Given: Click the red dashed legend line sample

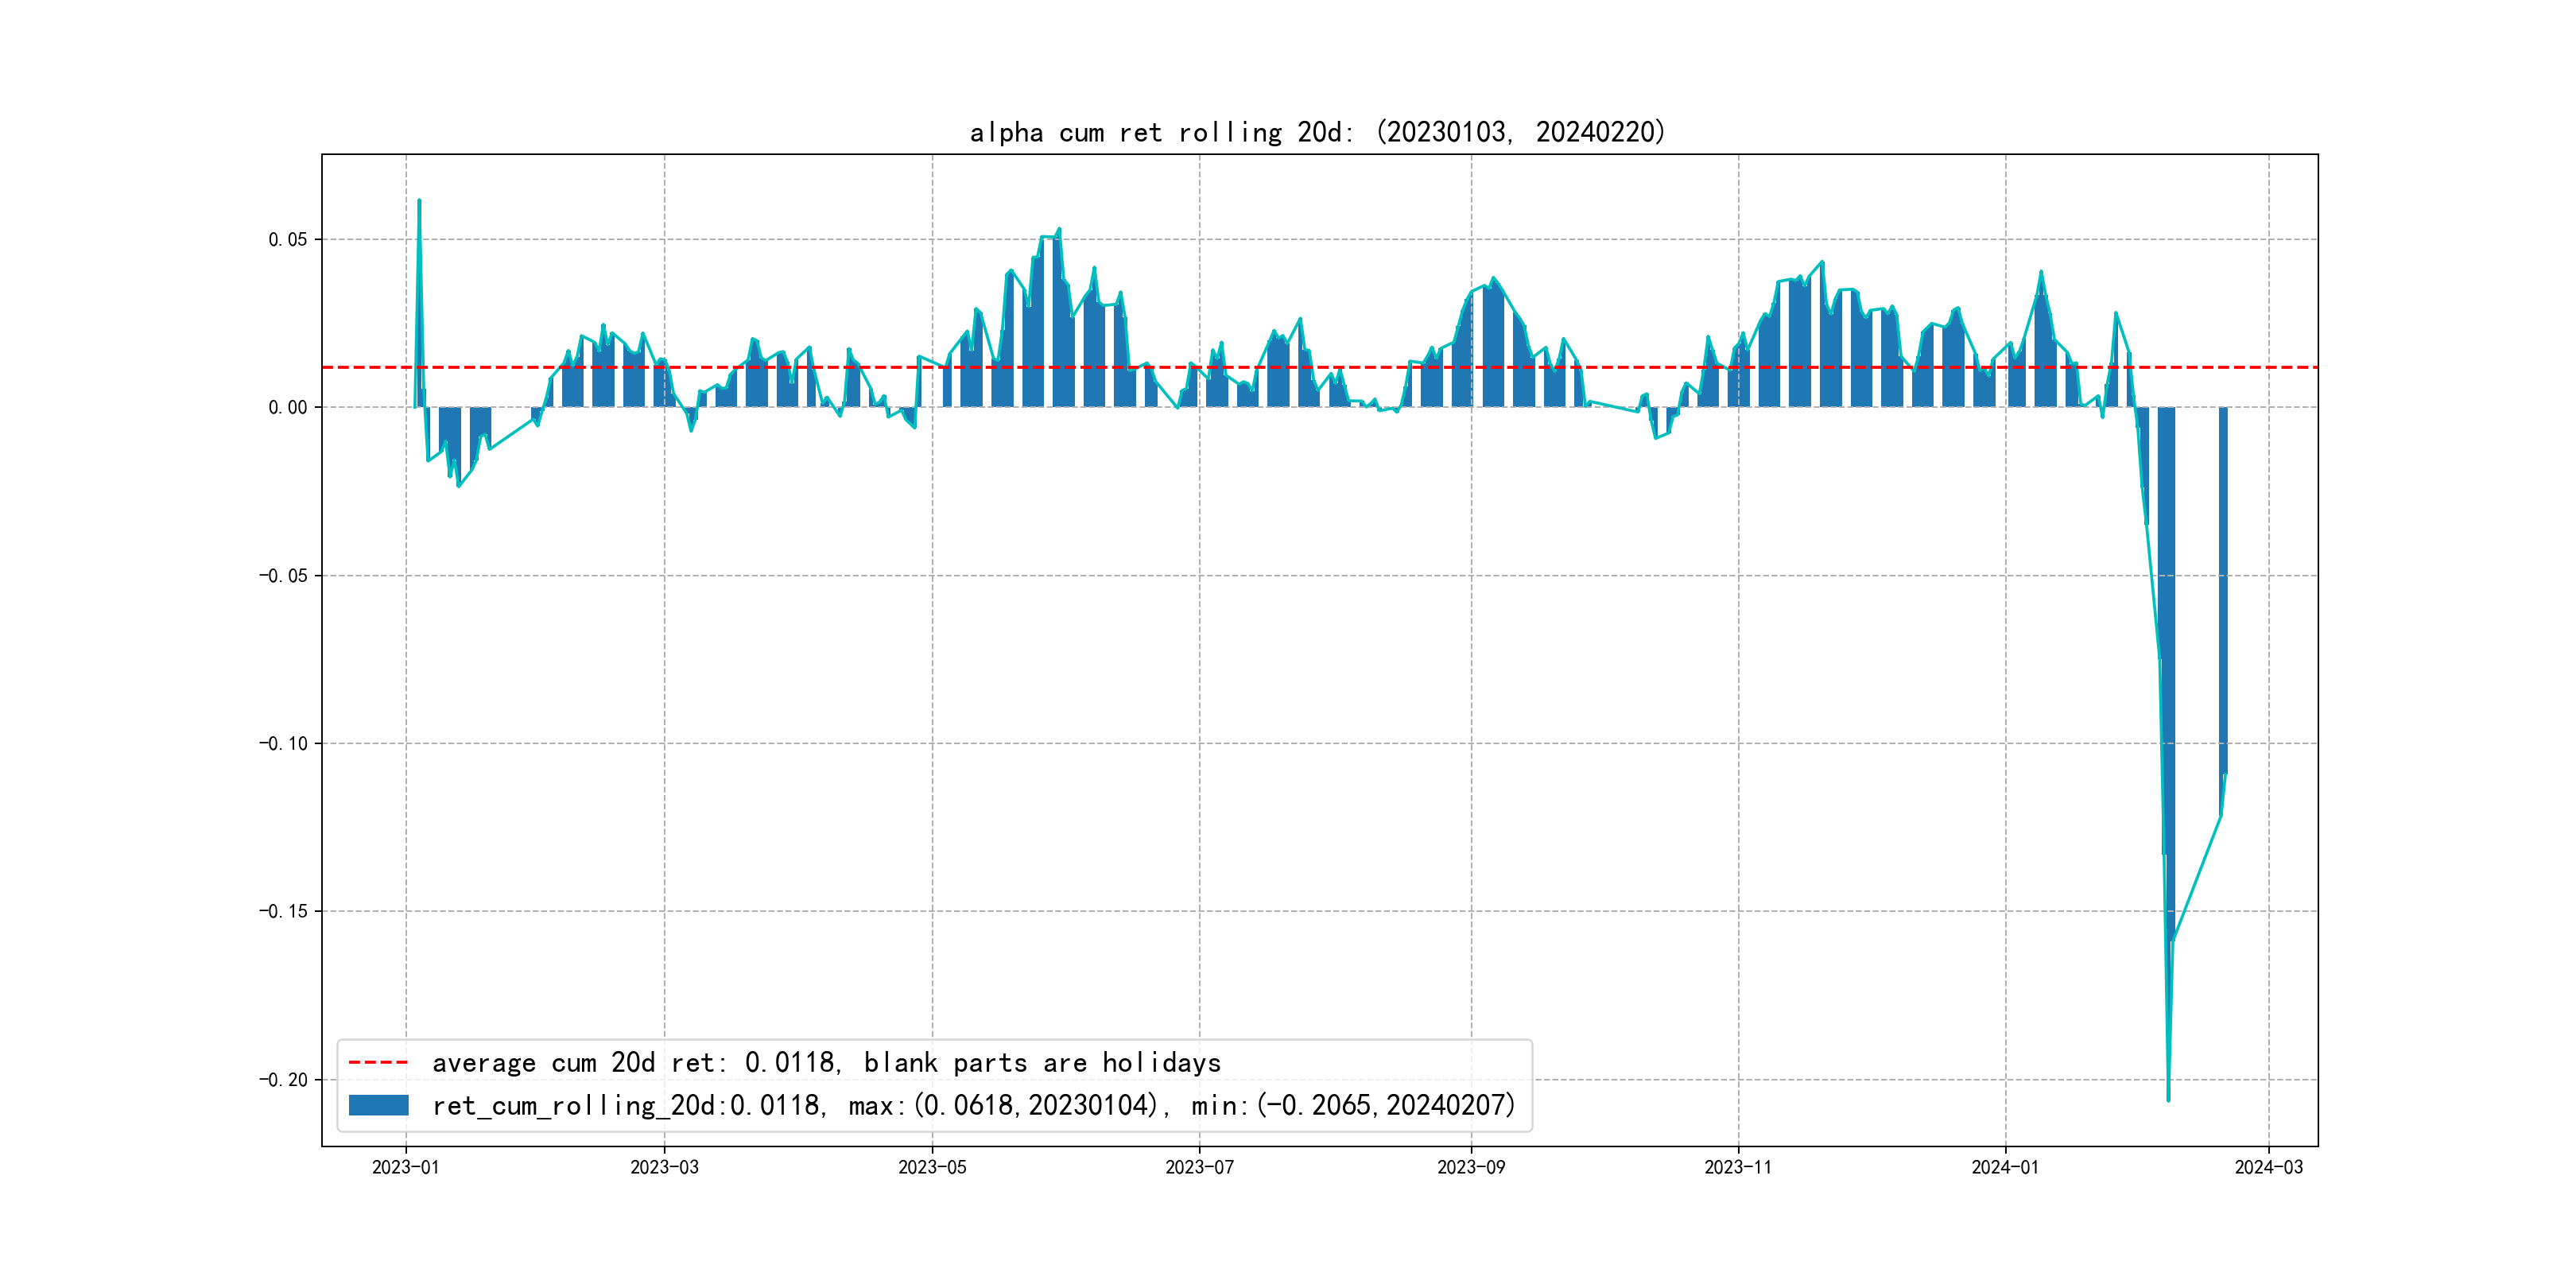Looking at the screenshot, I should point(378,1062).
